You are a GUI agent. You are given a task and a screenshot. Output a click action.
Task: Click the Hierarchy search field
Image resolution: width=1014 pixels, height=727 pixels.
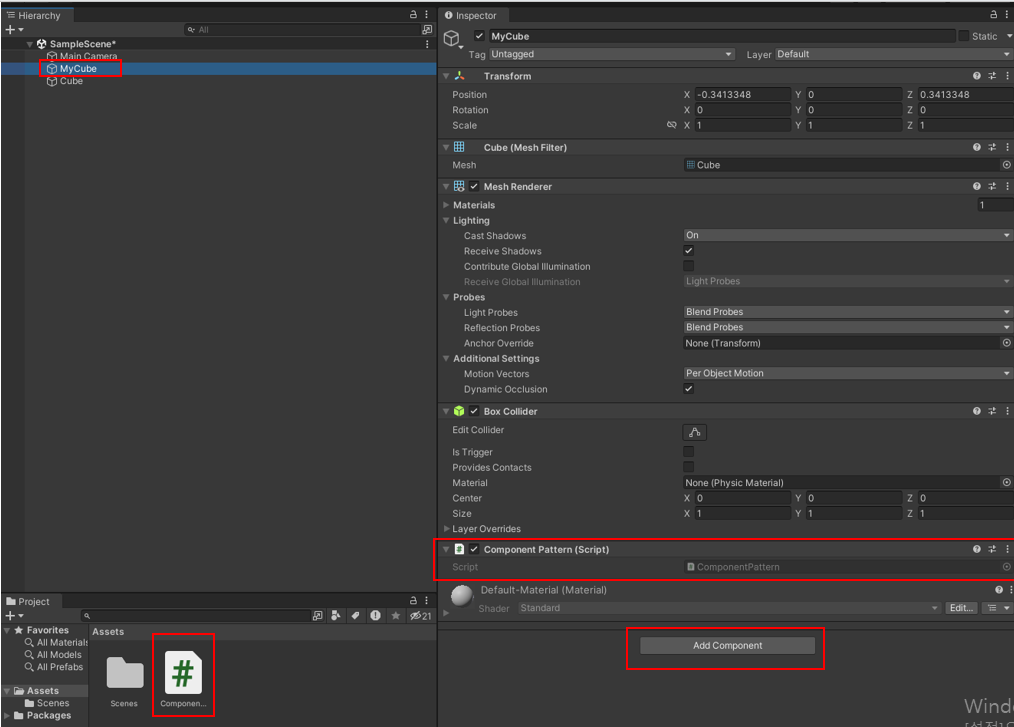pos(303,30)
